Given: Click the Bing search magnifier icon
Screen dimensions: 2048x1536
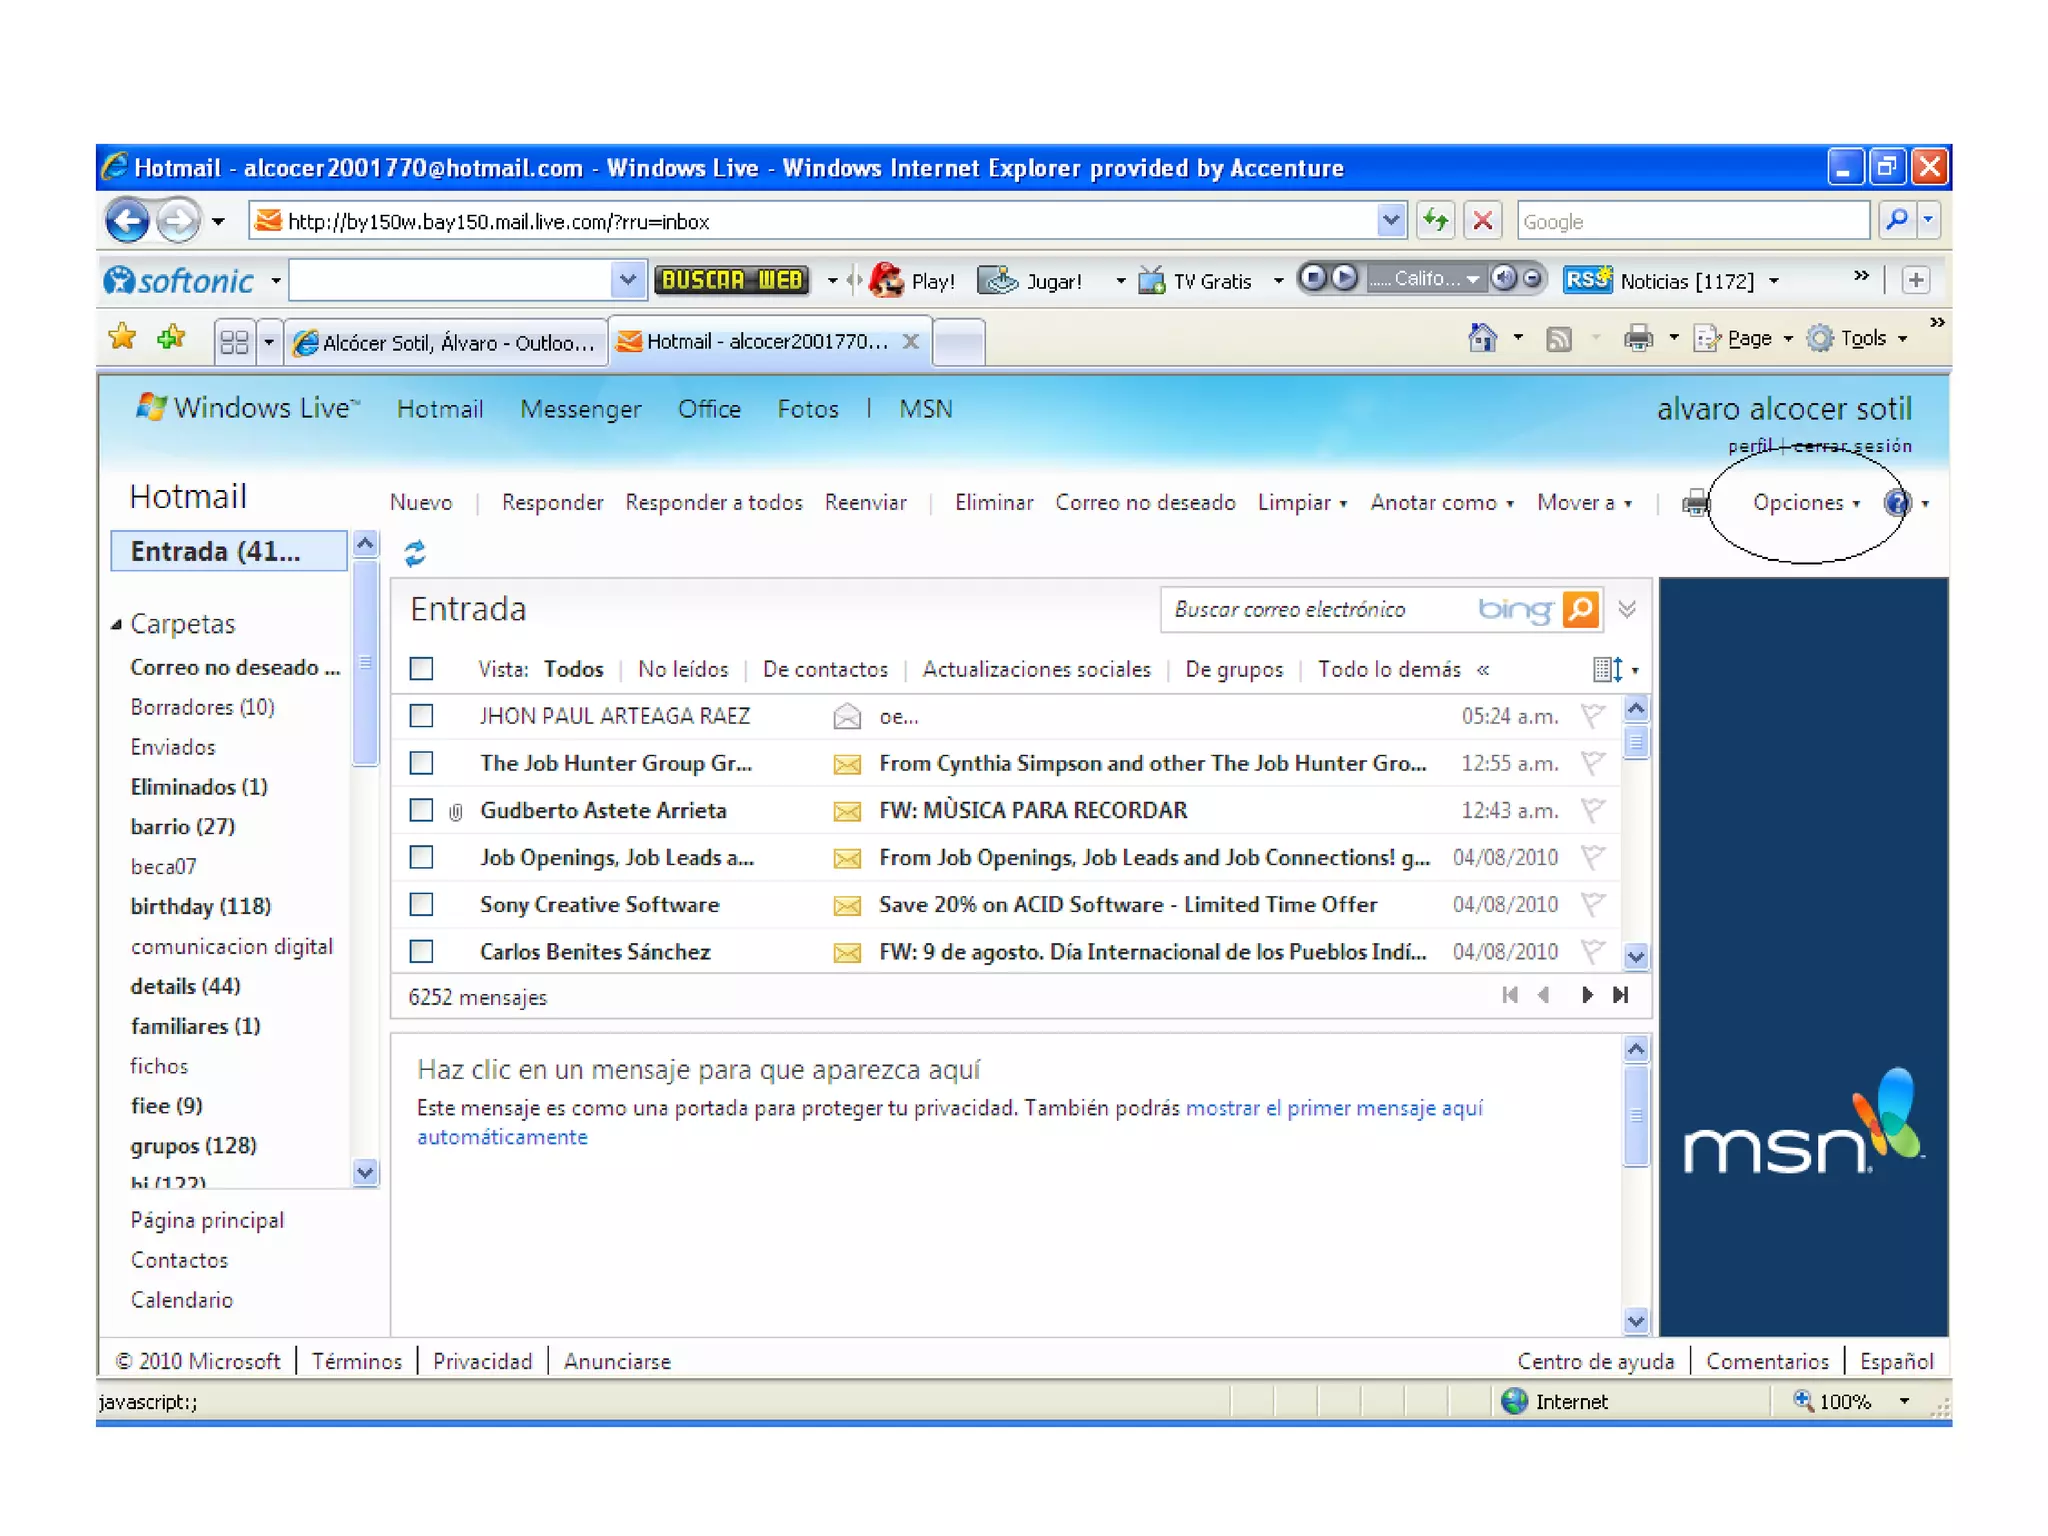Looking at the screenshot, I should coord(1581,609).
